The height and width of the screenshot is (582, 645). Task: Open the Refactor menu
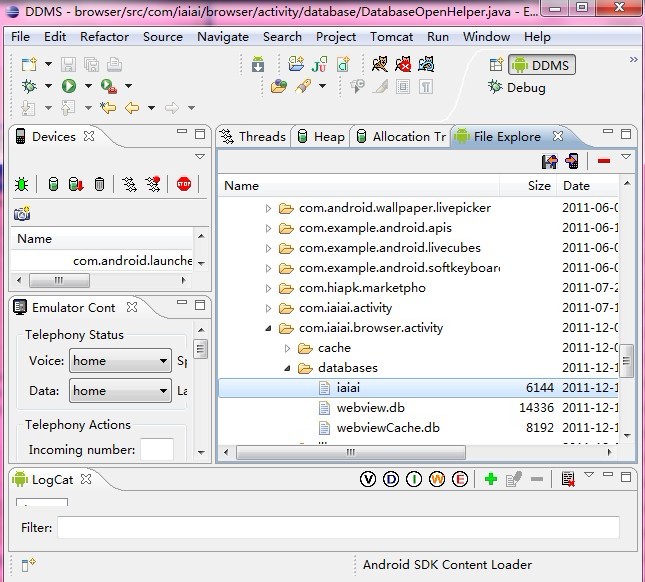[x=104, y=37]
